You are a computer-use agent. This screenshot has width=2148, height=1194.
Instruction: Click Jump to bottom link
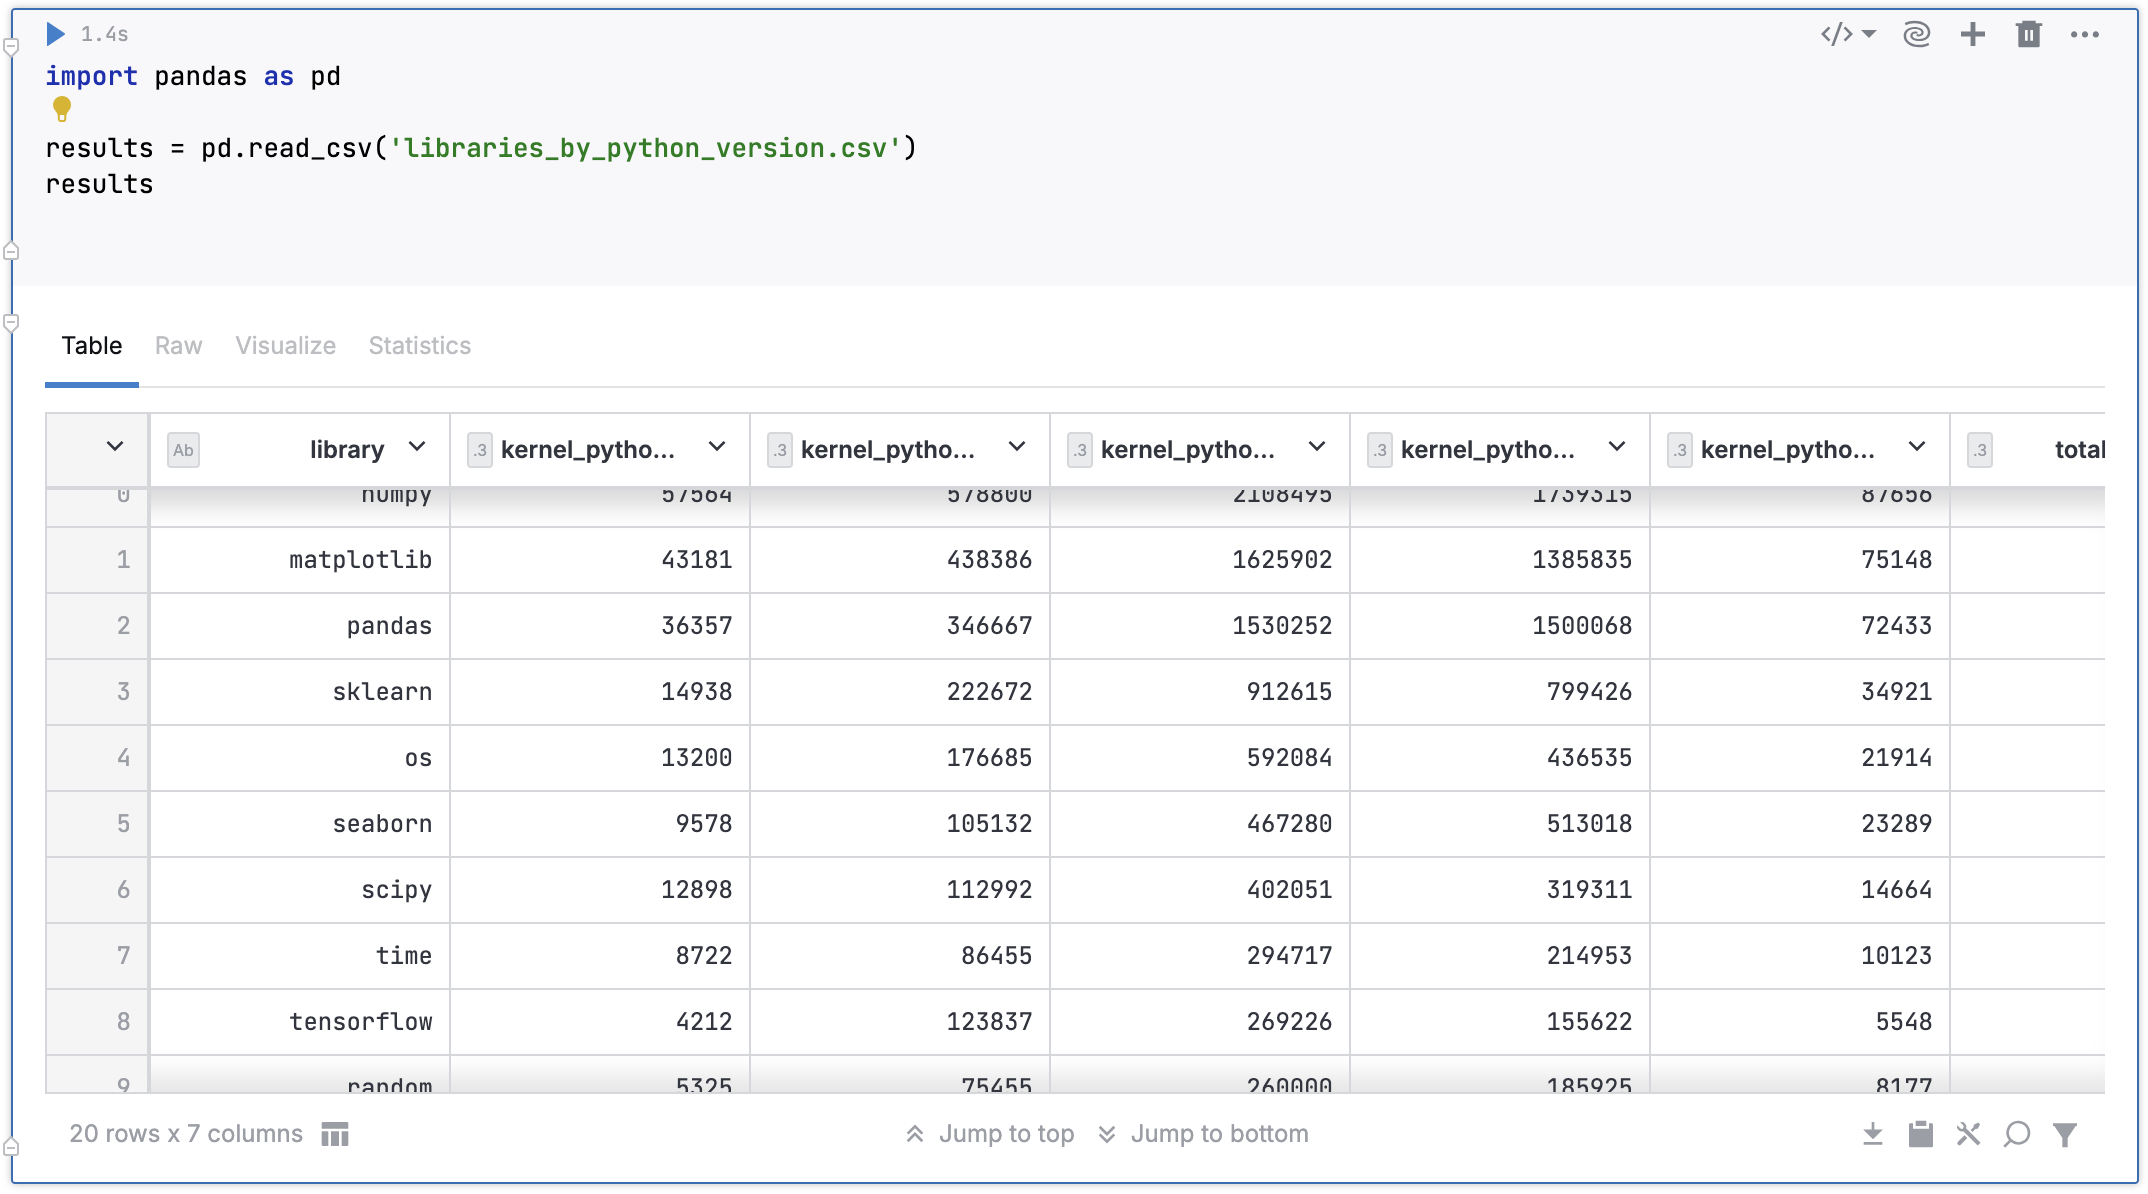[1204, 1134]
